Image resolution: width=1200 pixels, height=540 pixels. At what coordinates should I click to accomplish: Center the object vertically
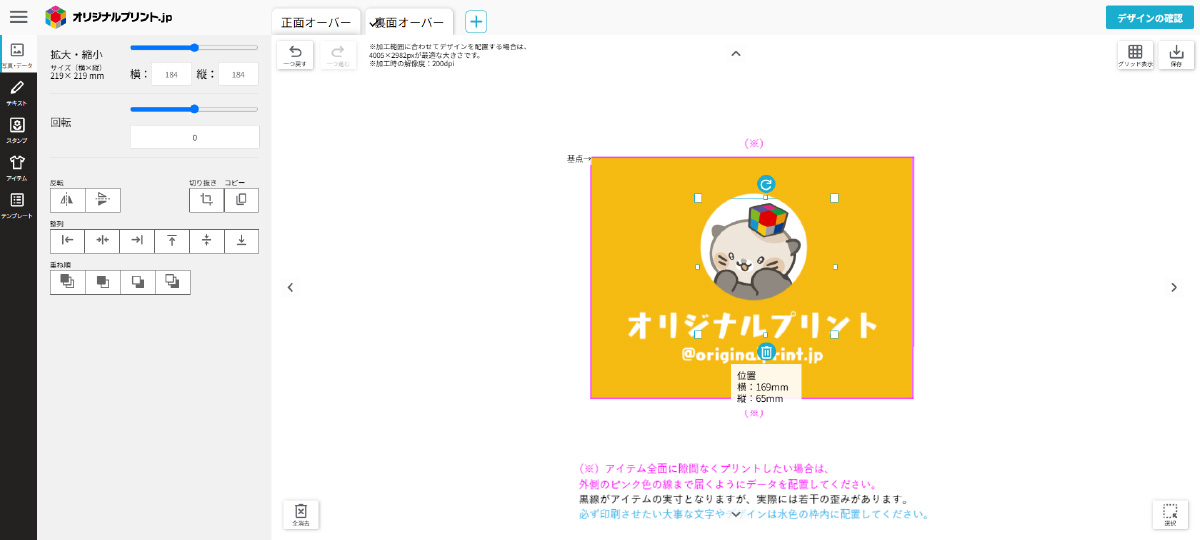[207, 241]
